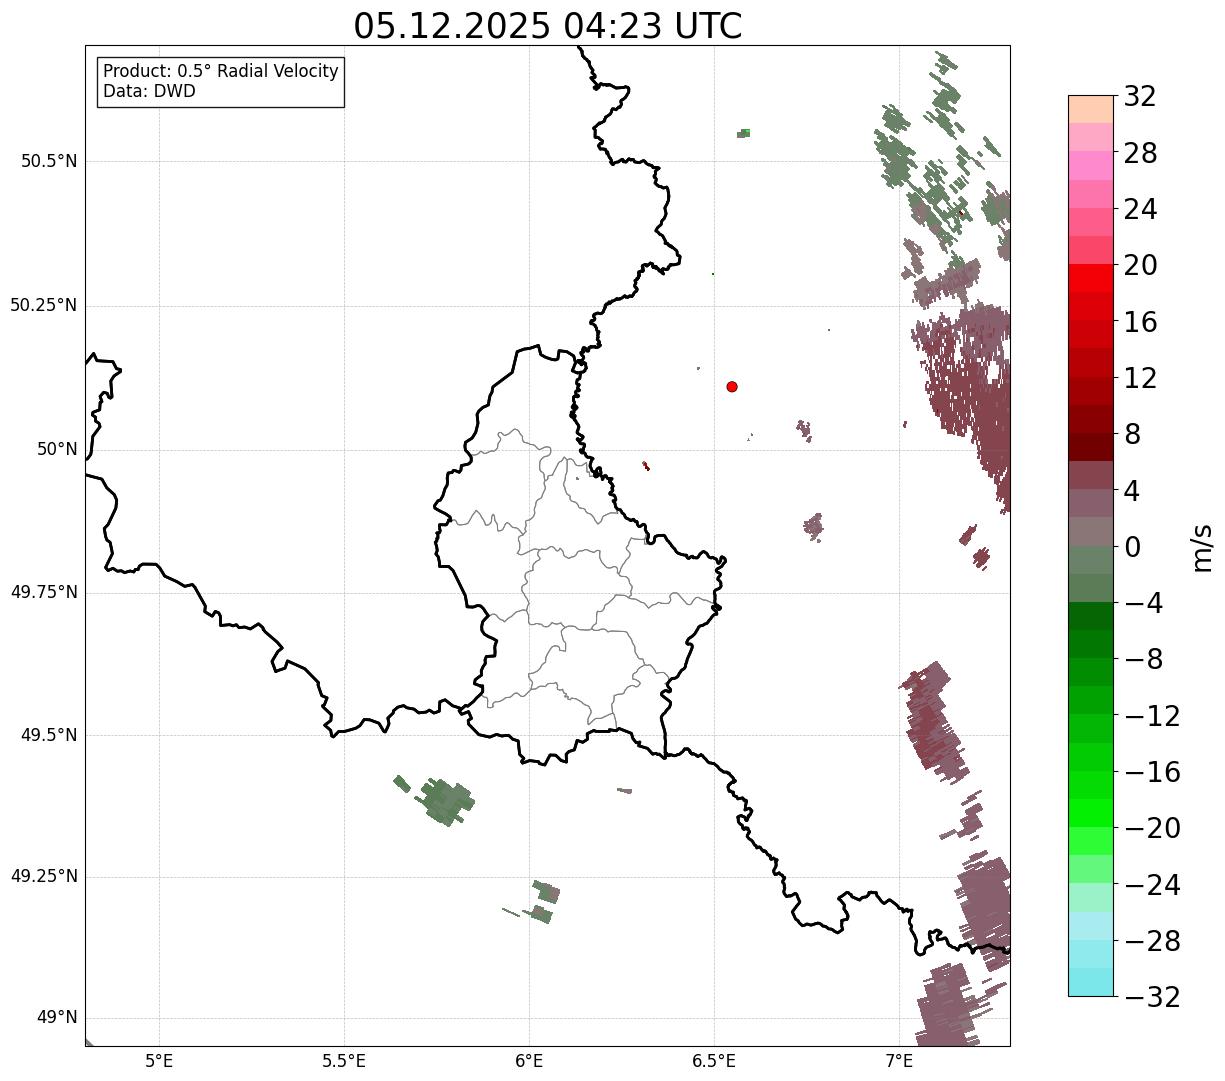Click the 'm/s' colorbar unit label
1225x1081 pixels.
click(x=1202, y=546)
